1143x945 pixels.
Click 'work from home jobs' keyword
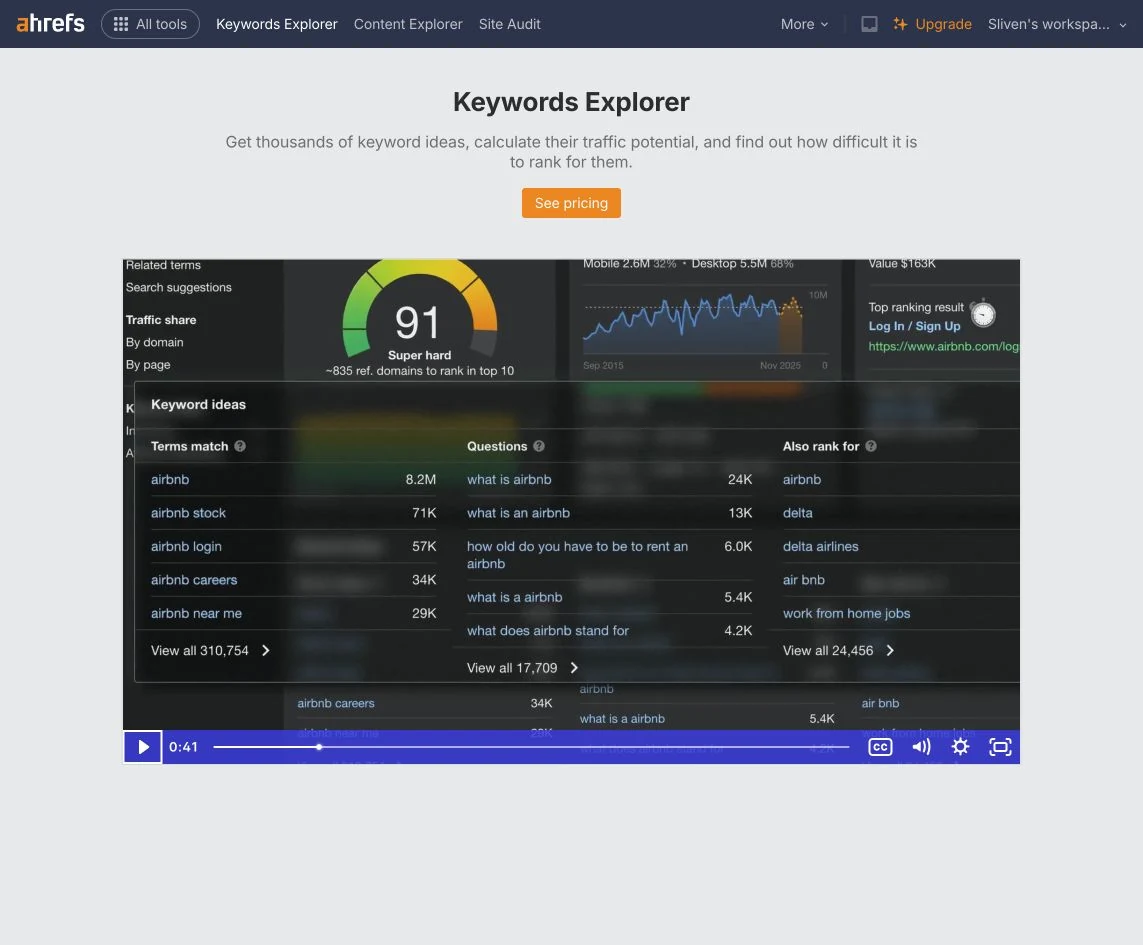click(x=846, y=613)
